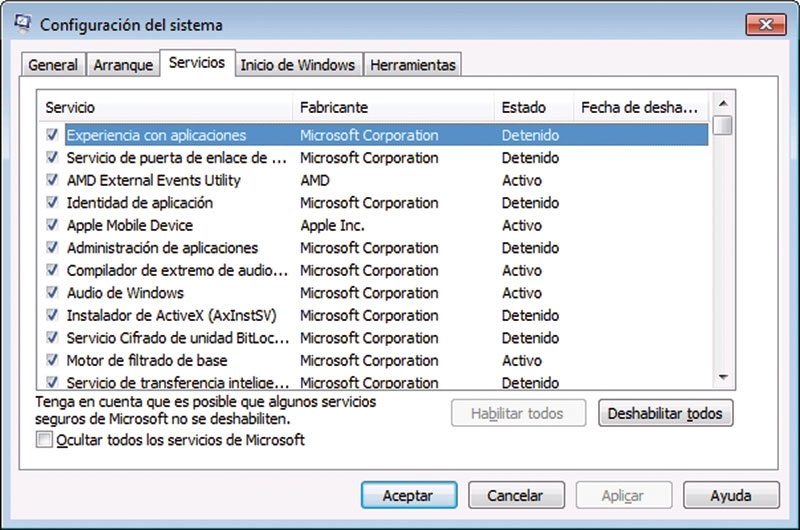
Task: Click Detenido status of Identidad de aplicación
Action: [530, 203]
